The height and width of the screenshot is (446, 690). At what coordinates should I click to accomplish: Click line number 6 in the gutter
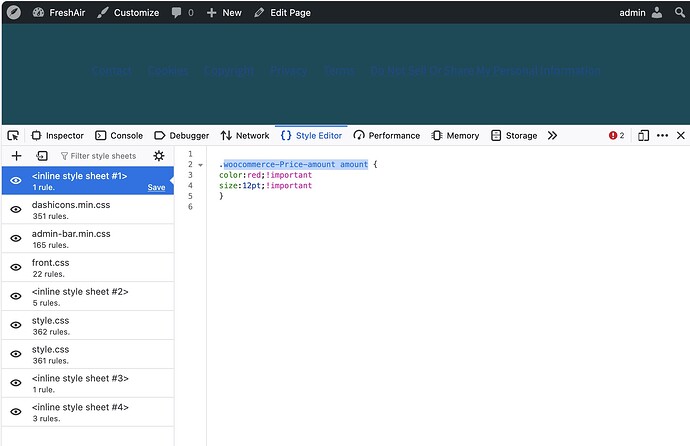[x=190, y=206]
